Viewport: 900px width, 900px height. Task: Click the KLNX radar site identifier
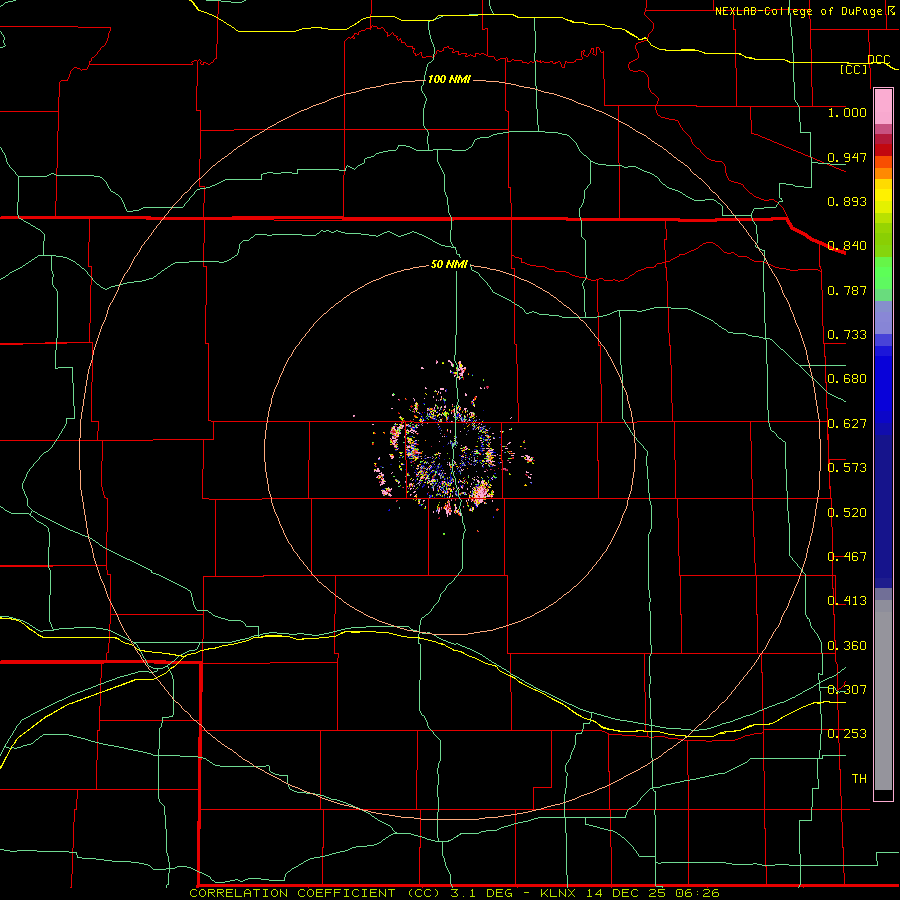click(x=558, y=893)
